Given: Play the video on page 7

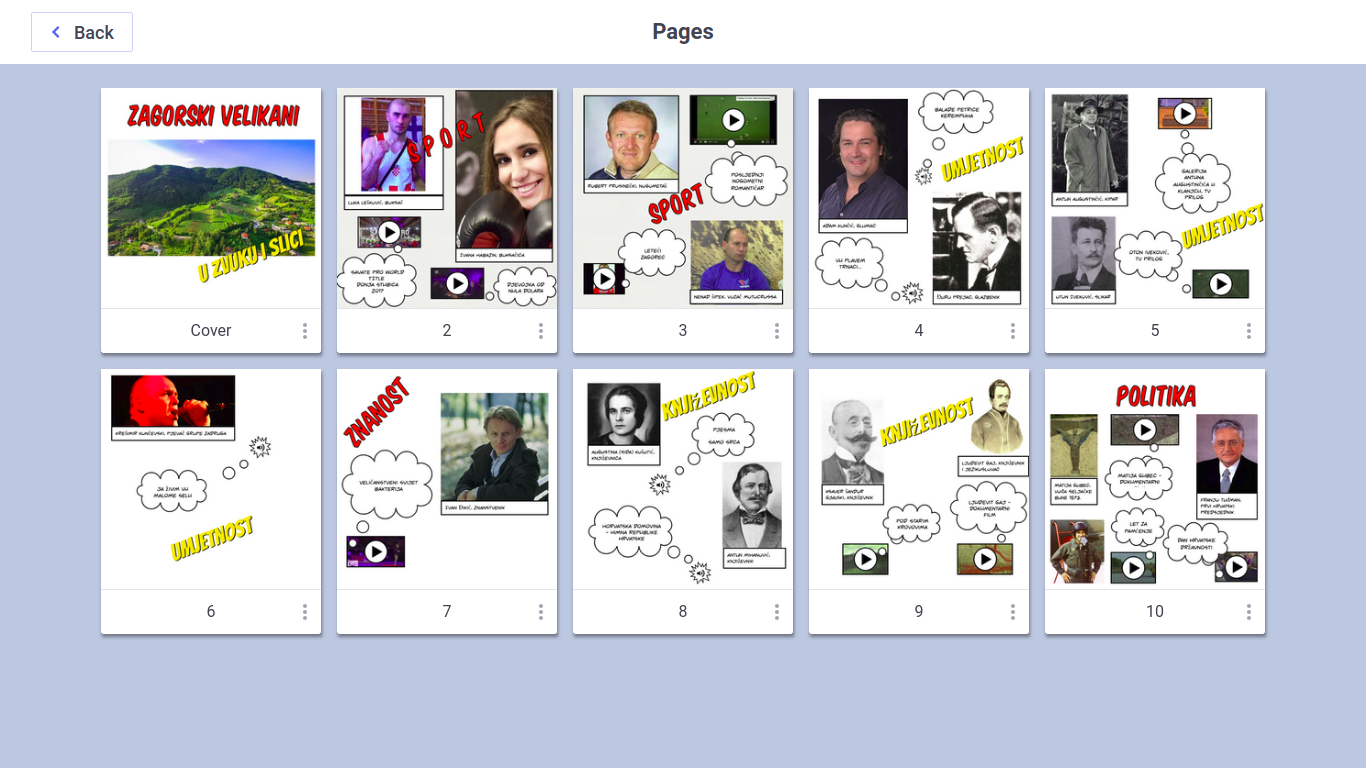Looking at the screenshot, I should tap(376, 552).
